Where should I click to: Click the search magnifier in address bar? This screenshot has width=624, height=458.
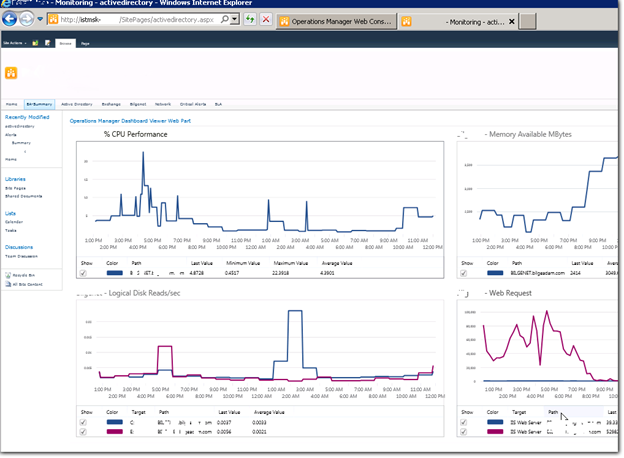pos(224,19)
